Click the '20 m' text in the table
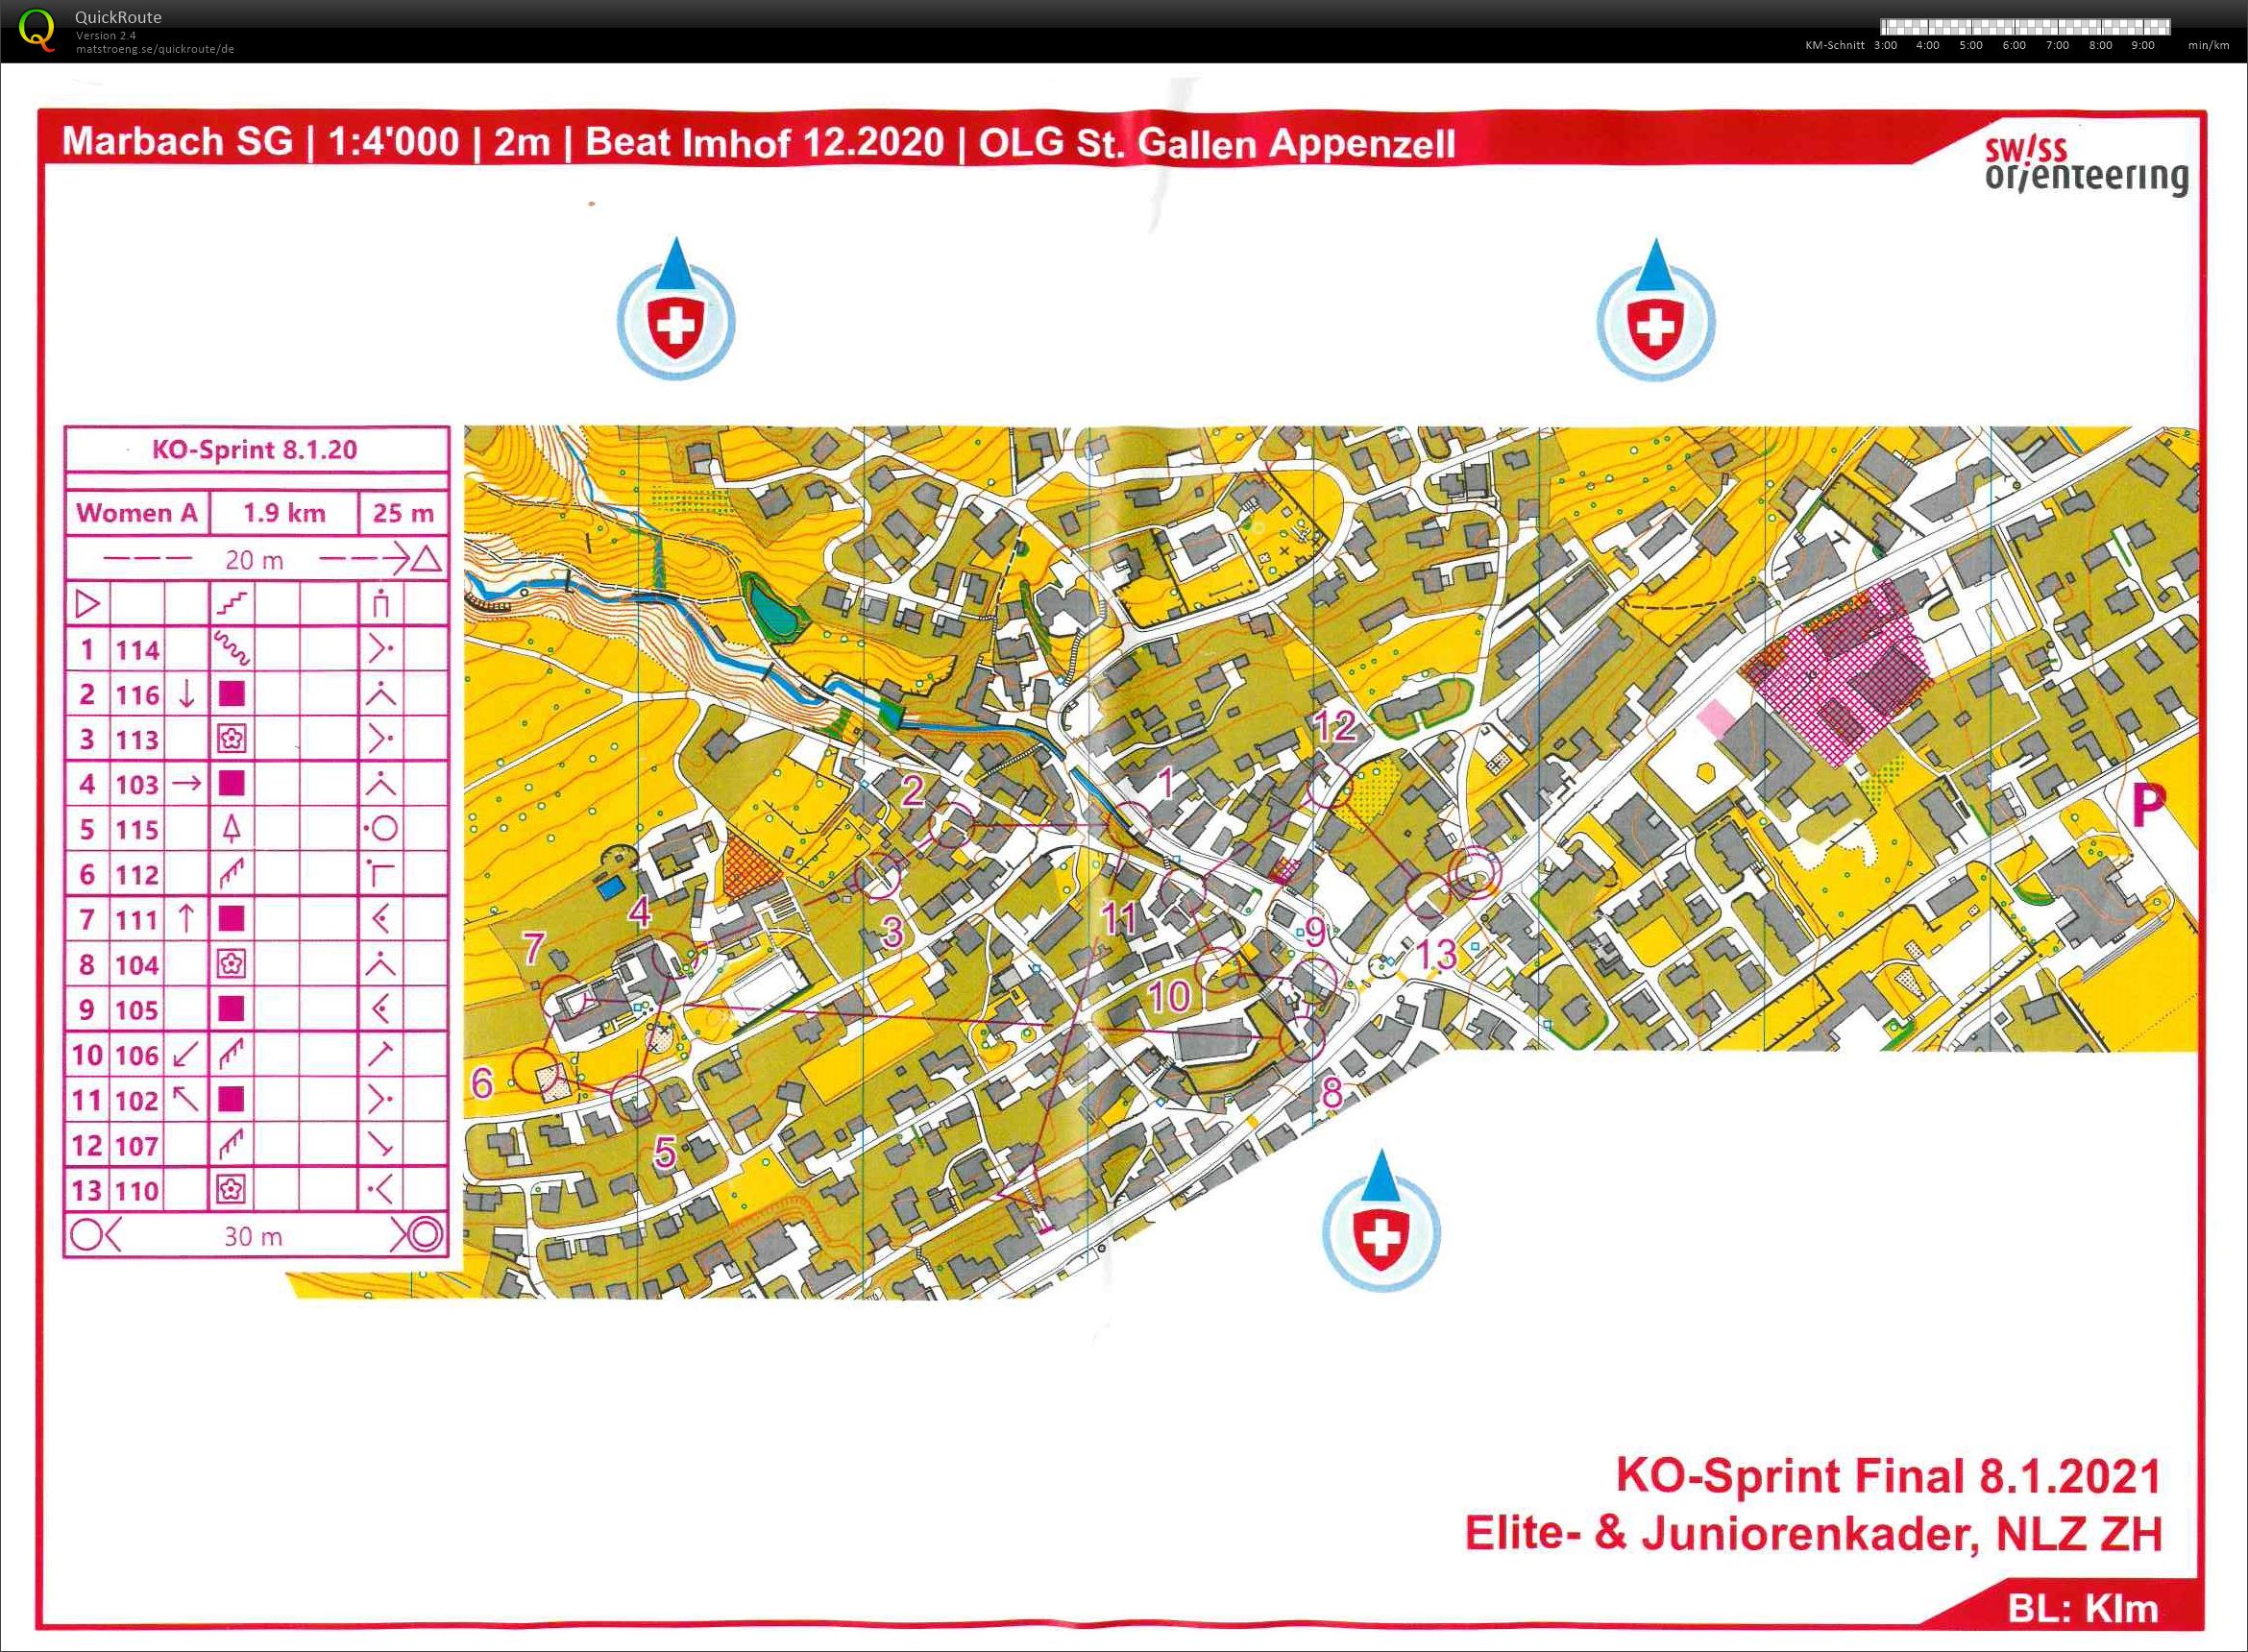Screen dimensions: 2248x1652 (254, 560)
